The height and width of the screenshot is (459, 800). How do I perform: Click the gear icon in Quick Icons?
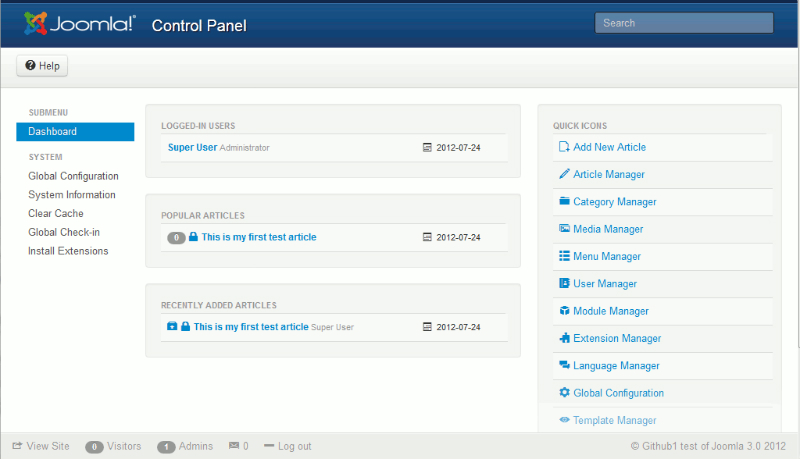(x=564, y=393)
